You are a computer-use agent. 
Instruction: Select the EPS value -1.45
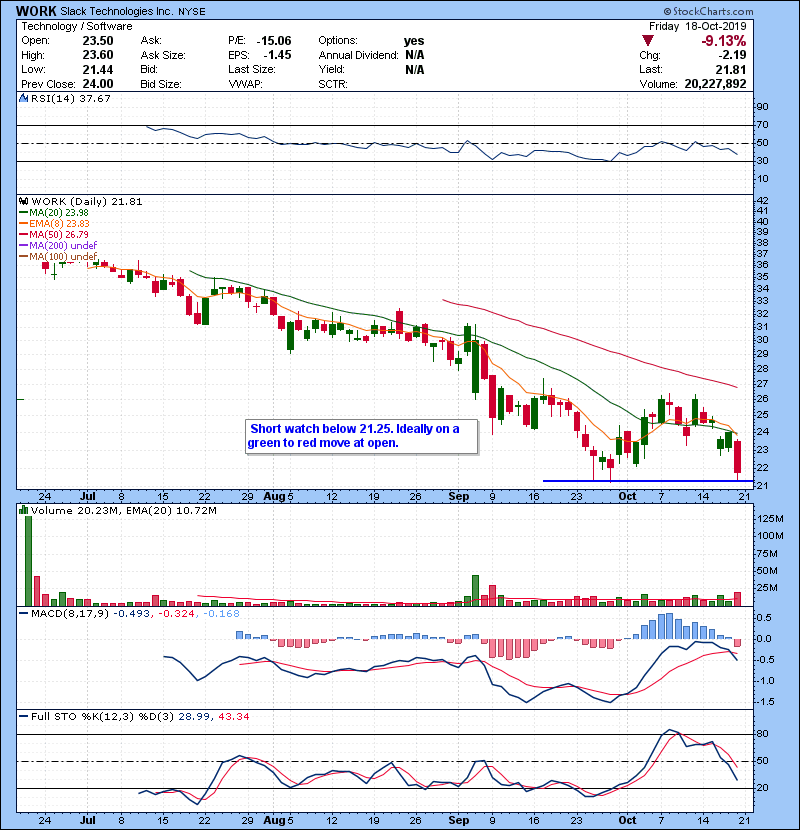(x=277, y=55)
